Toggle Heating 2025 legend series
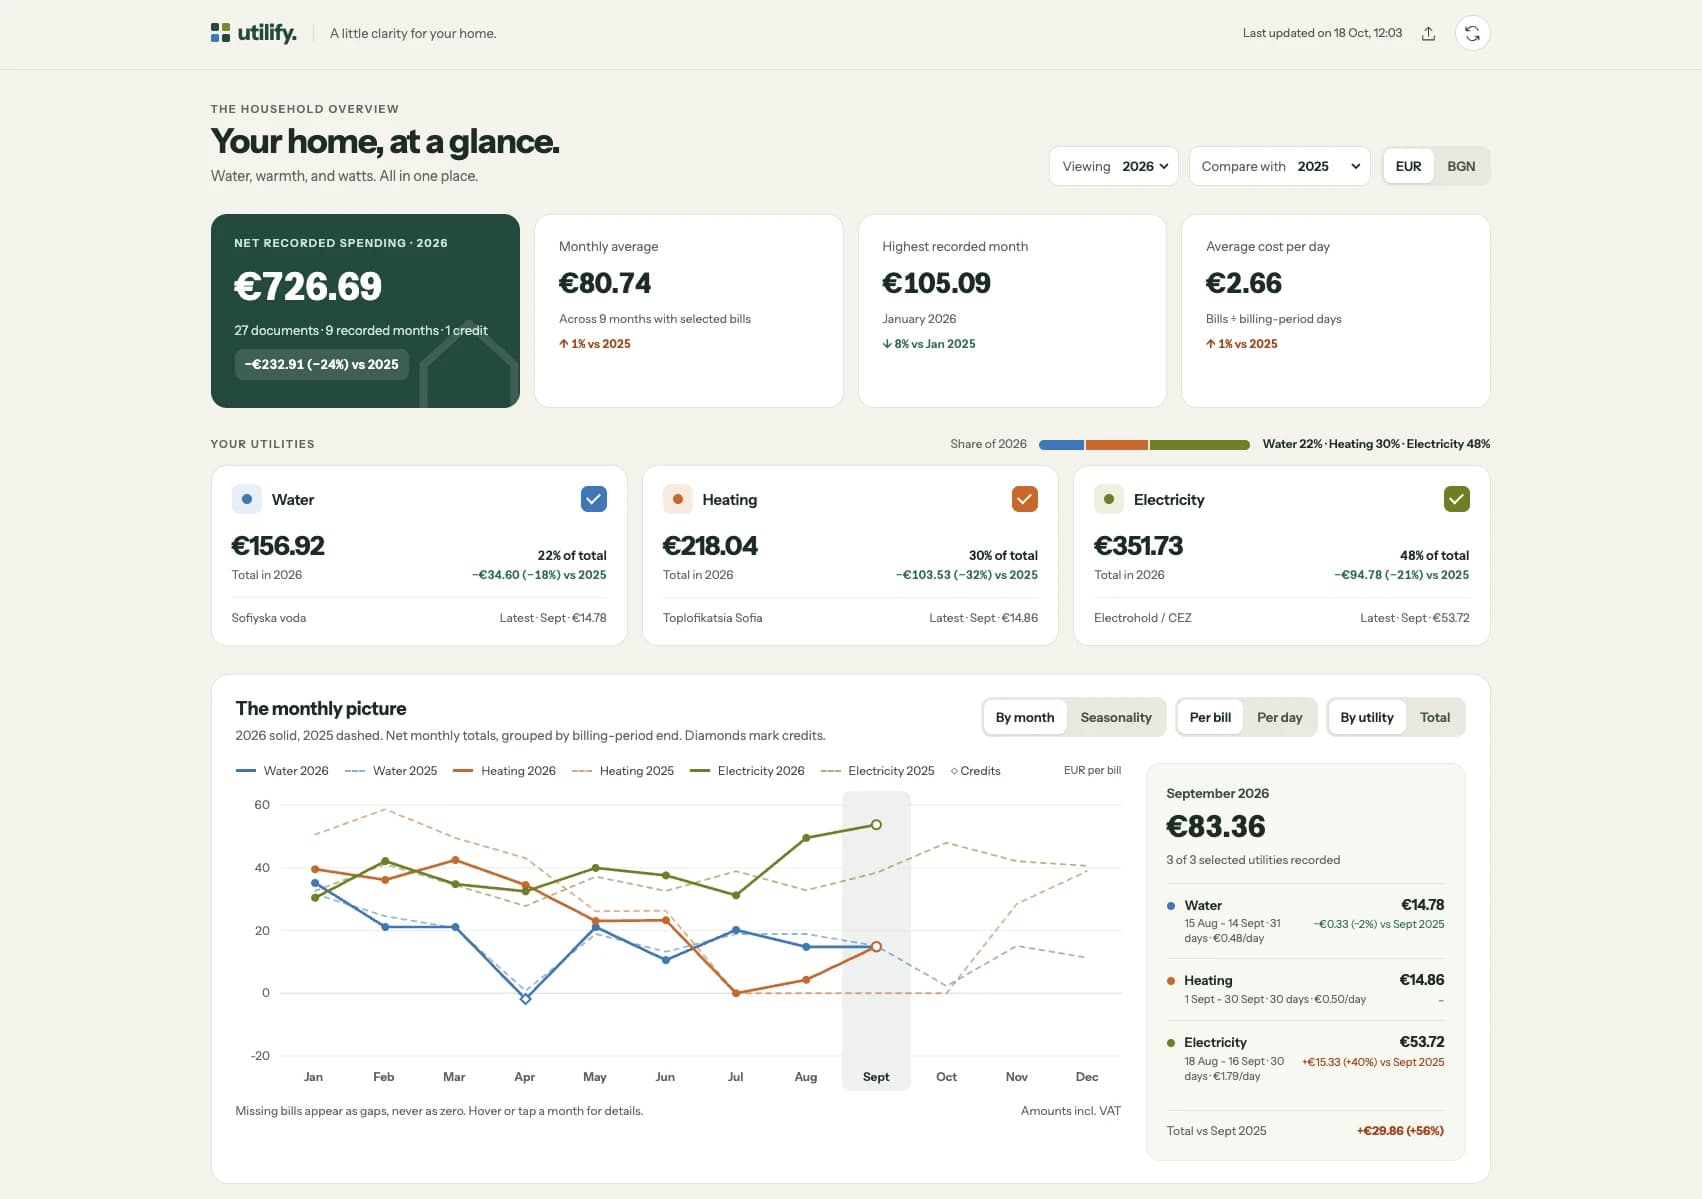The image size is (1702, 1199). pyautogui.click(x=623, y=771)
